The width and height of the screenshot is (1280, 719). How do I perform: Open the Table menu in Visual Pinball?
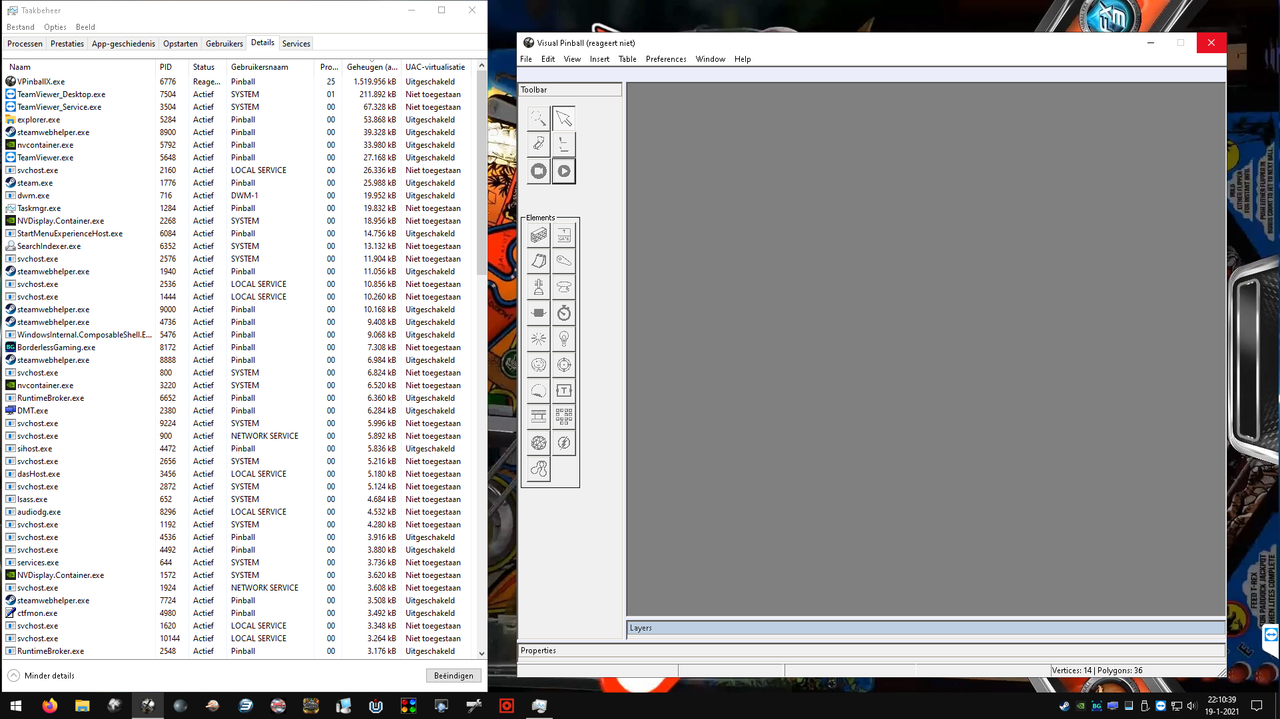(x=627, y=59)
